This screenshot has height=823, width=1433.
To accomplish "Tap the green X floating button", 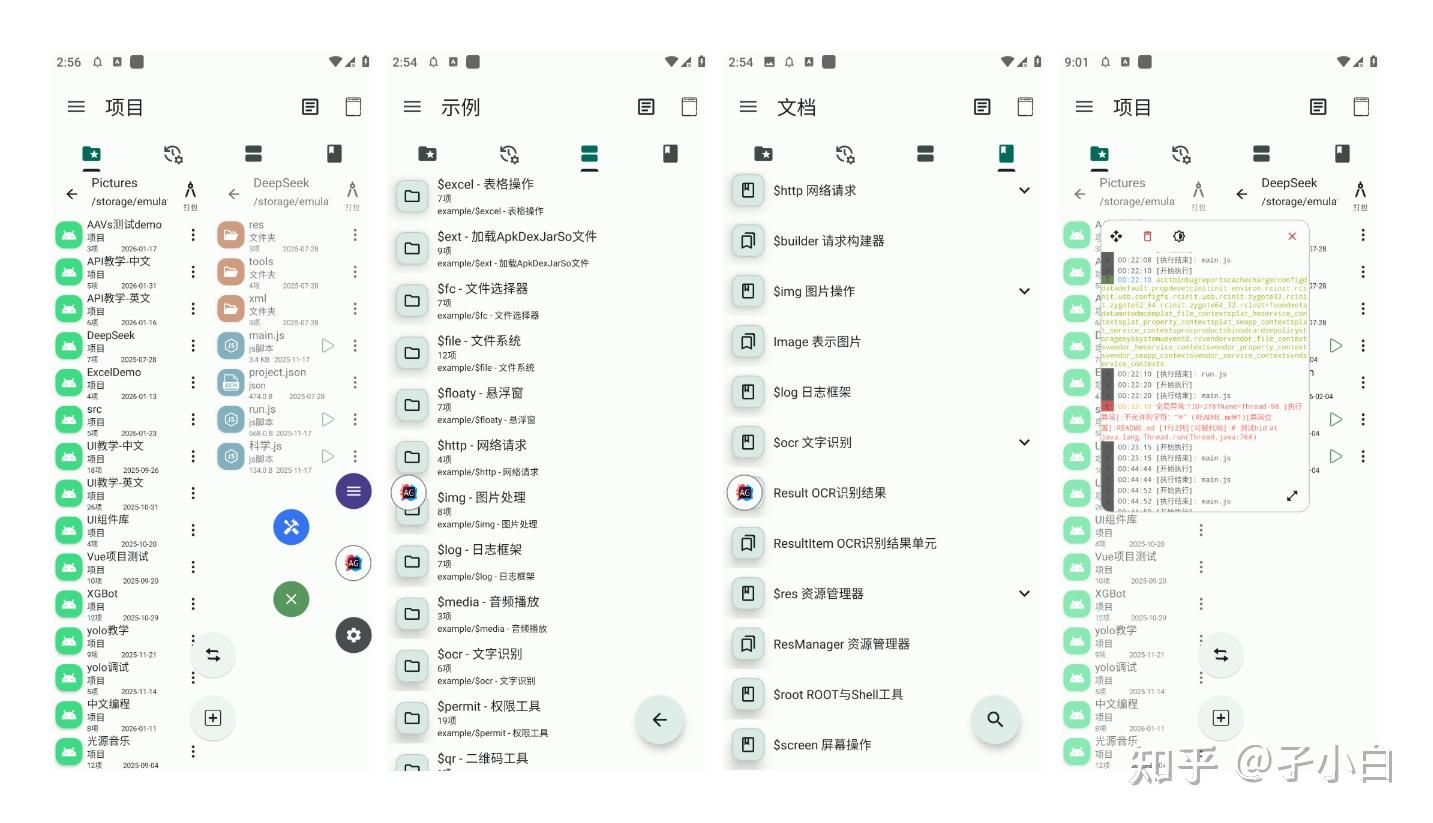I will coord(291,599).
